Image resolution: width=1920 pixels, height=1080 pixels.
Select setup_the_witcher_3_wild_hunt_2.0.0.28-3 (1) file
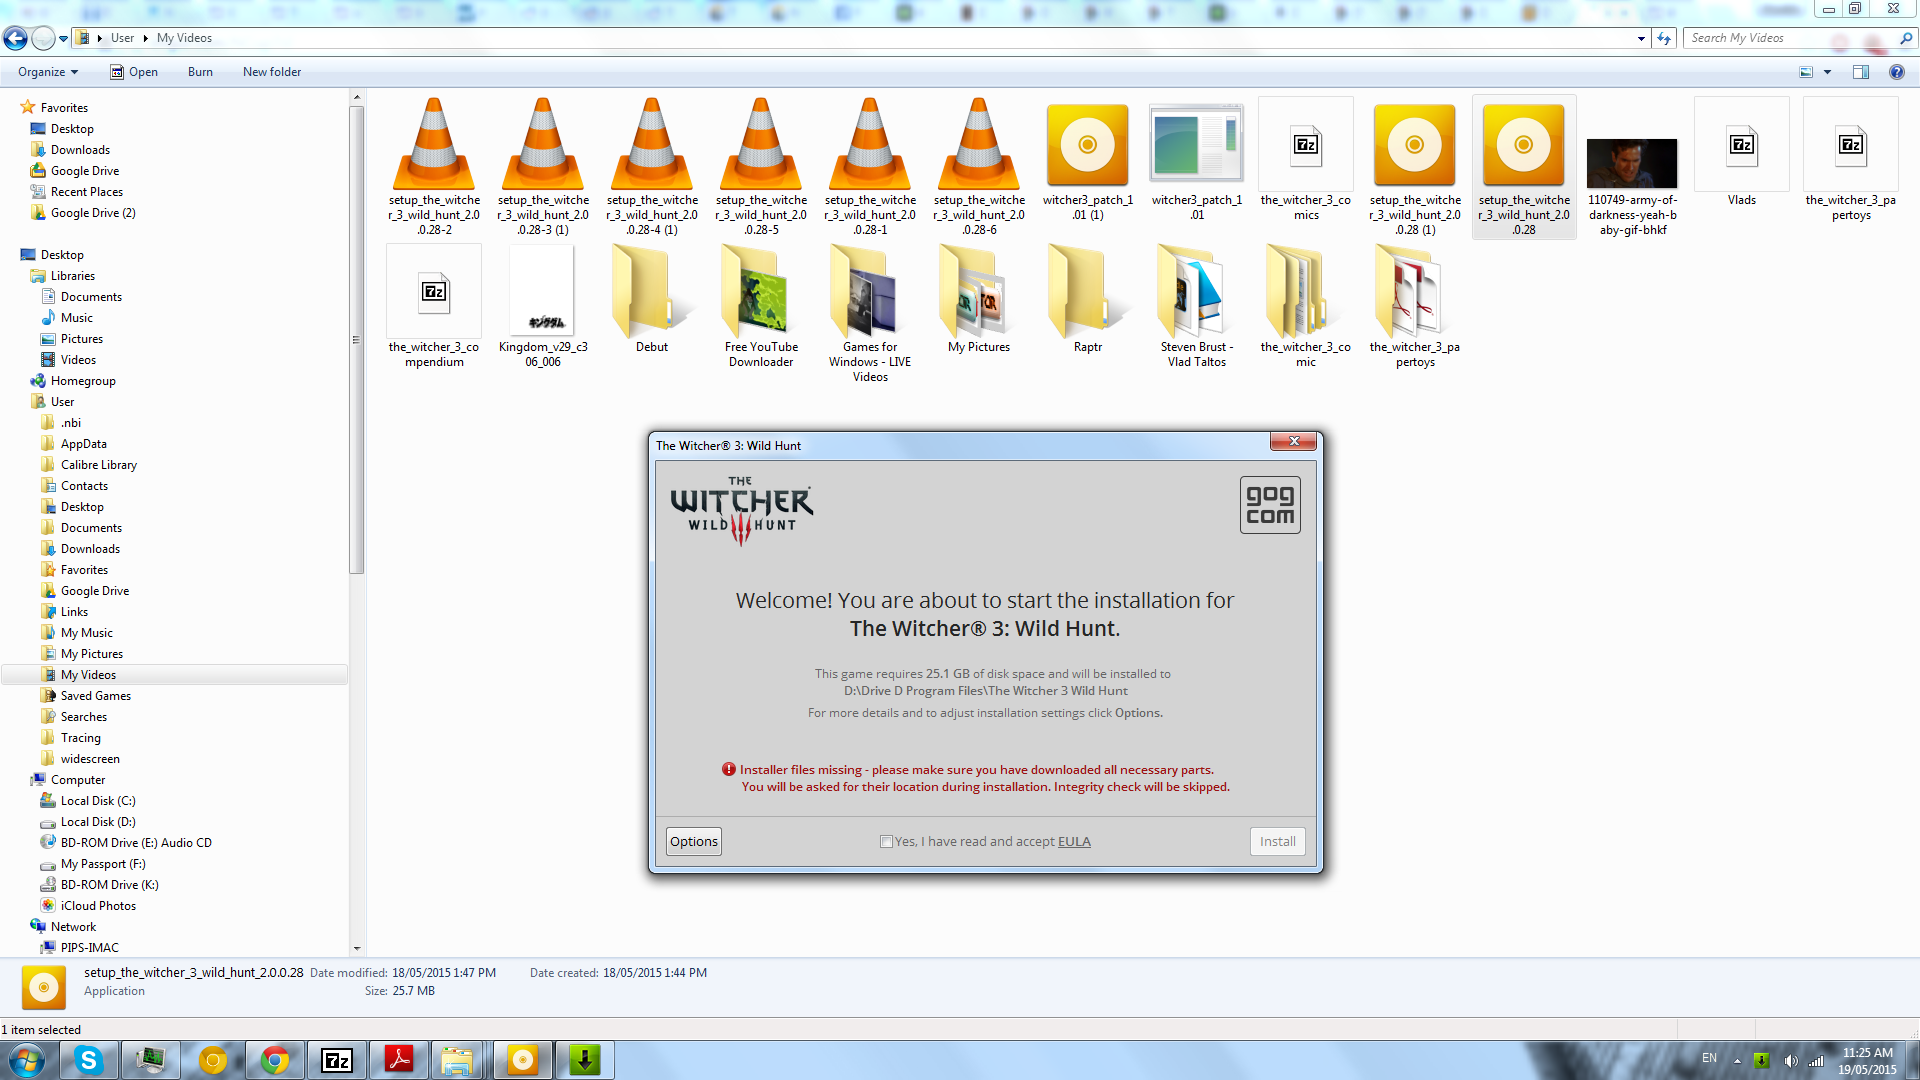pyautogui.click(x=543, y=166)
